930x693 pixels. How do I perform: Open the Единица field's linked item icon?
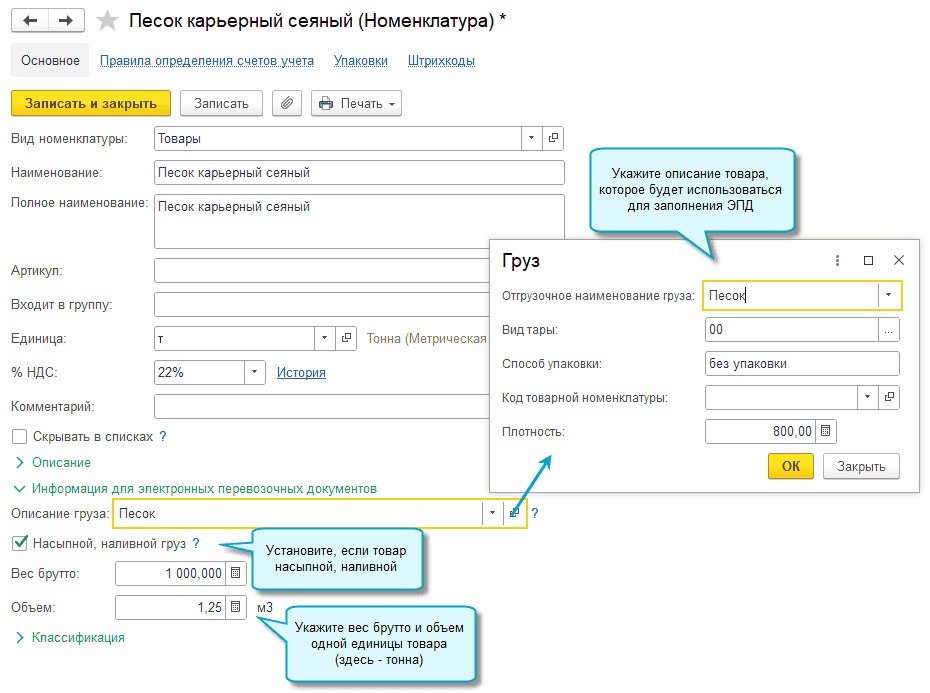[346, 338]
